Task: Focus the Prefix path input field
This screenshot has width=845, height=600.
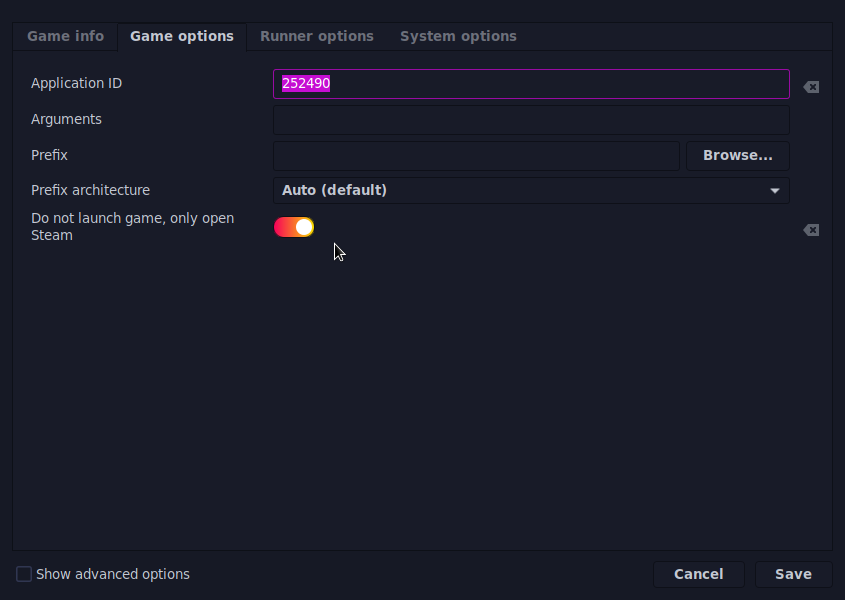Action: [x=476, y=156]
